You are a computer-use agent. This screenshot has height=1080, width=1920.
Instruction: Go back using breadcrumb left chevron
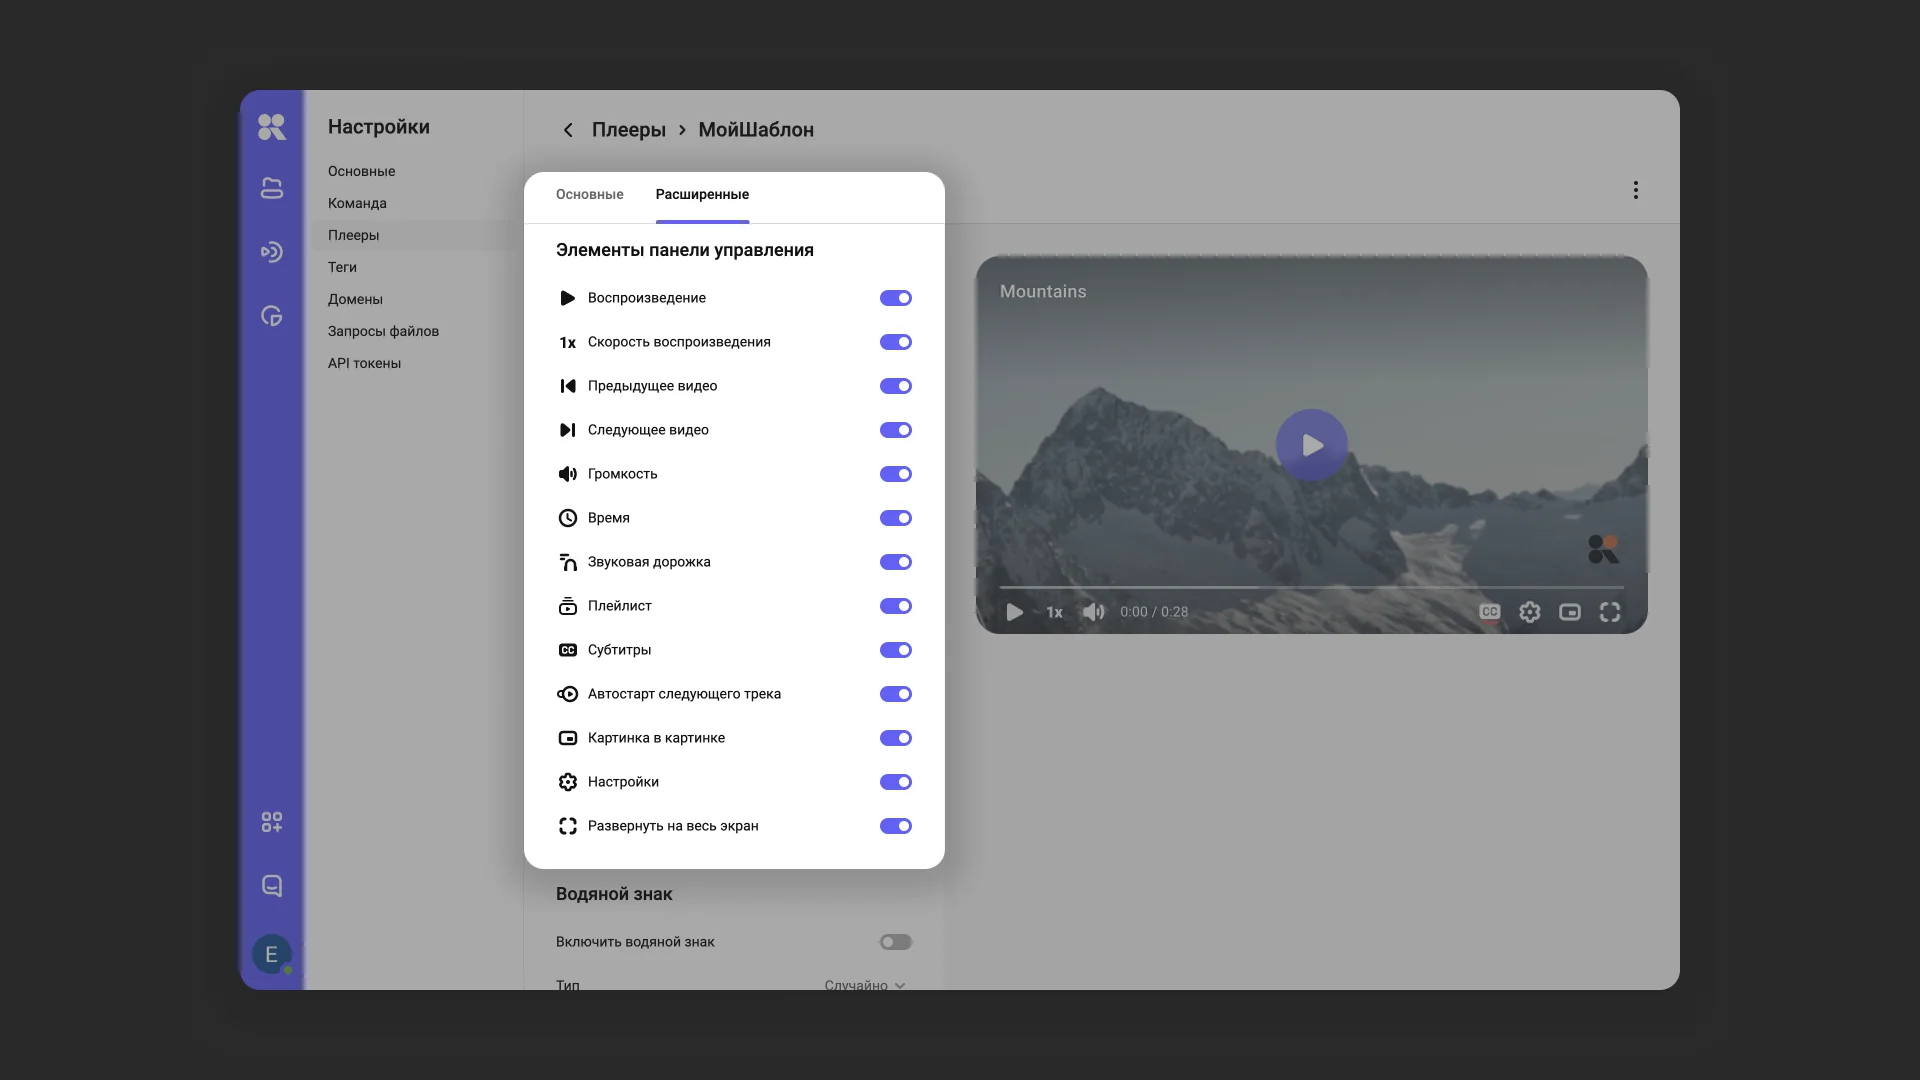568,130
